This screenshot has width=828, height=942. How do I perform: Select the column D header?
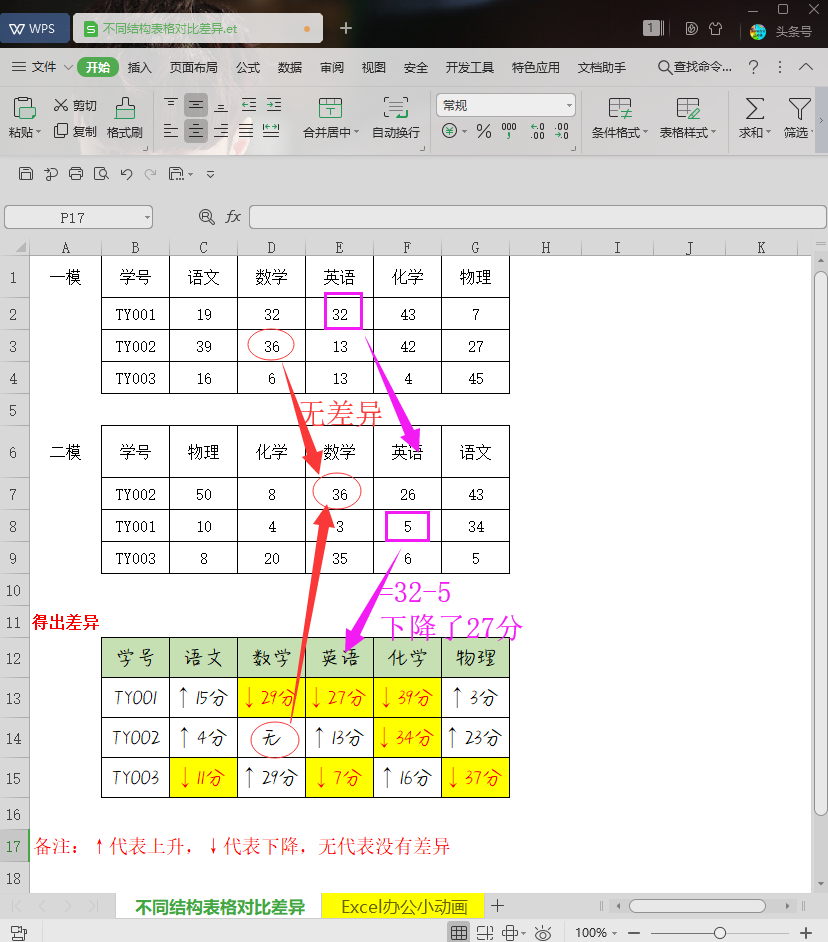pos(272,248)
